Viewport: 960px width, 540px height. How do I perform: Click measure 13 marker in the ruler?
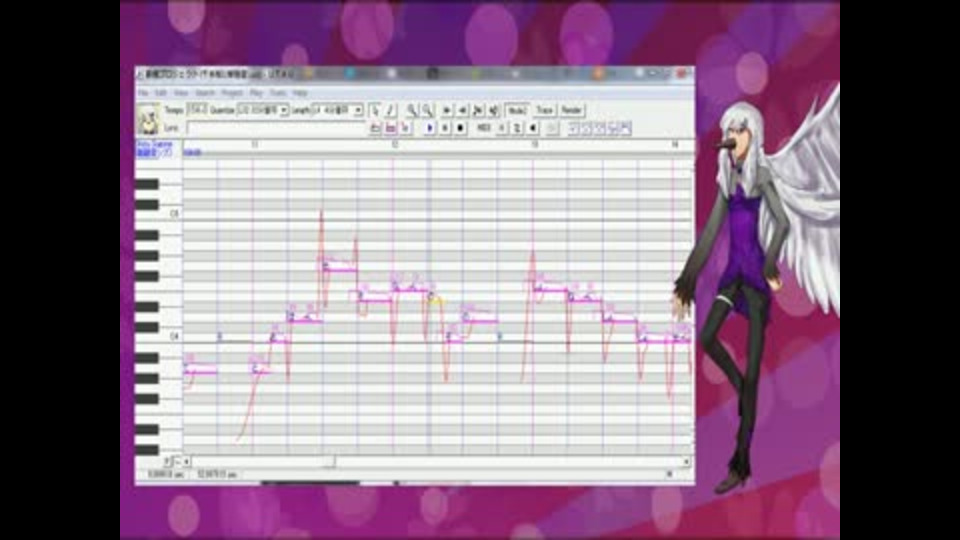click(534, 144)
